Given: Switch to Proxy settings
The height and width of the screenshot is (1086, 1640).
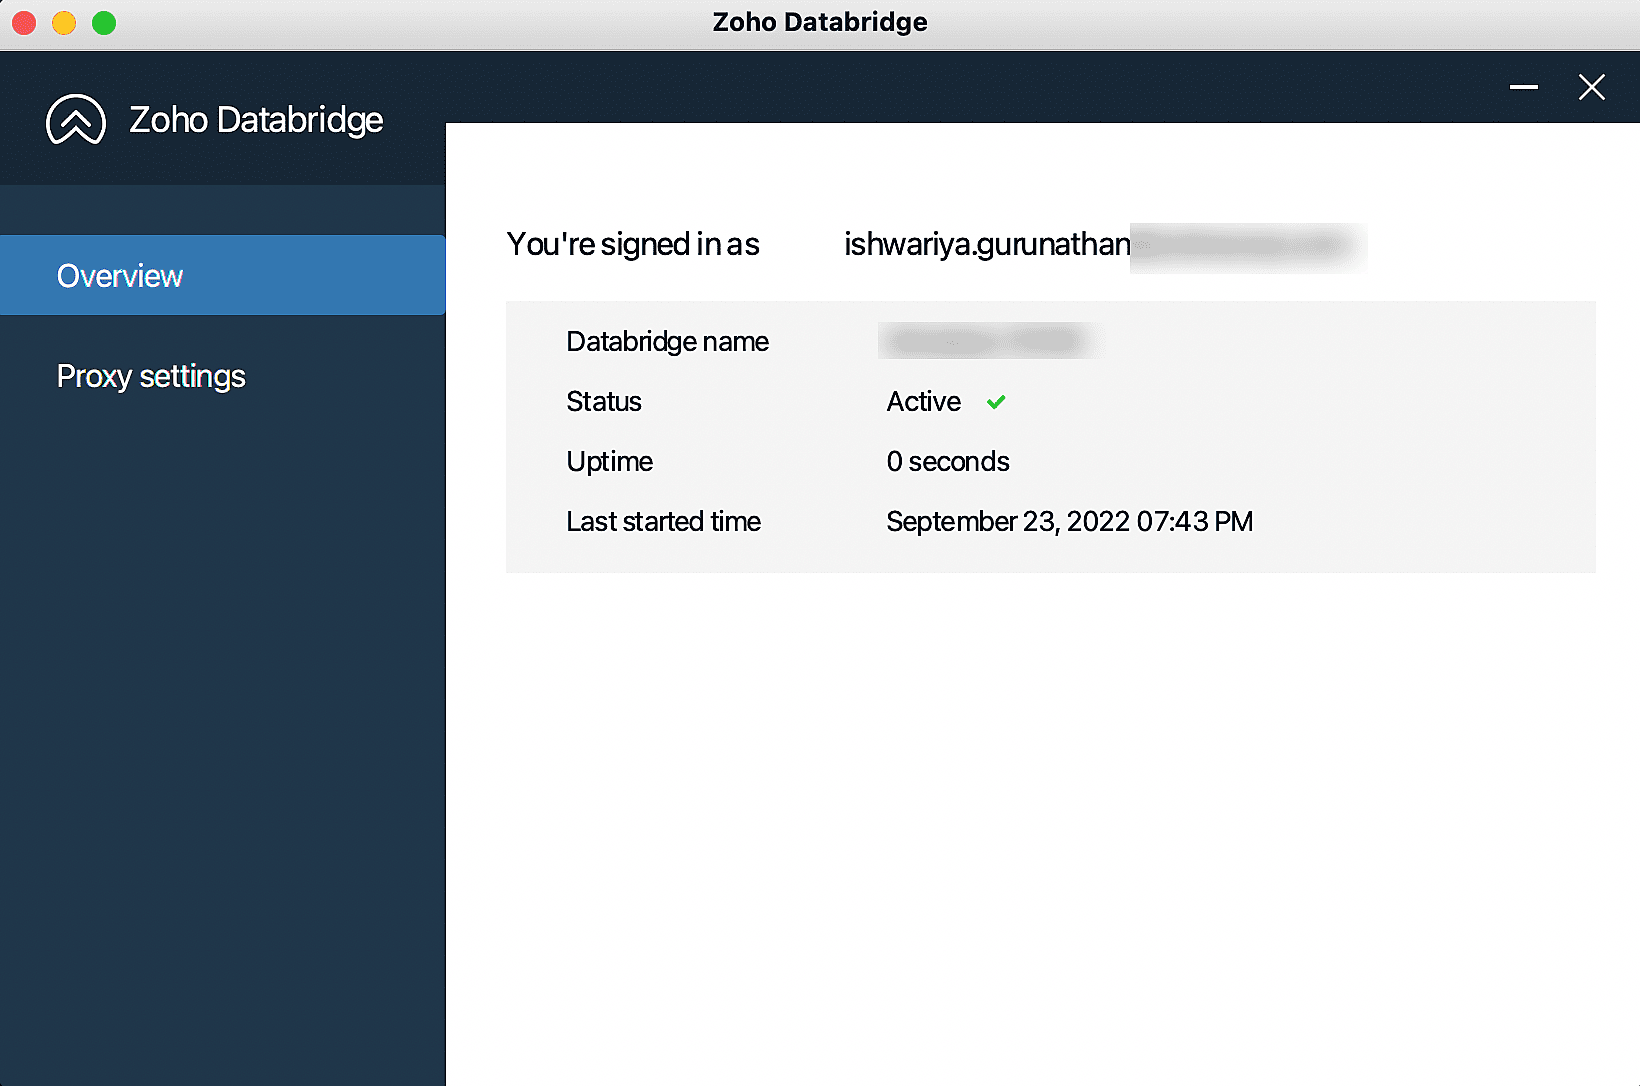Looking at the screenshot, I should [151, 376].
